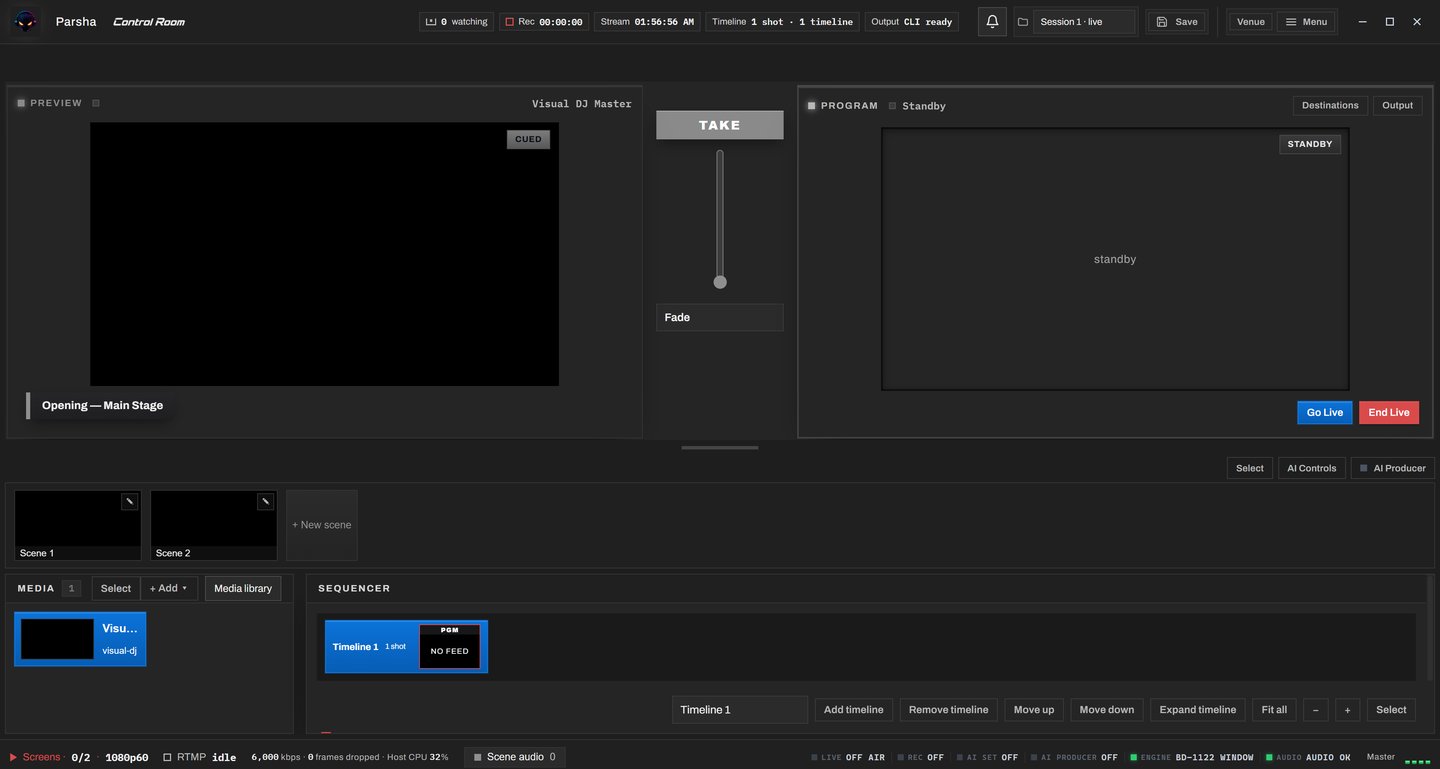Select the Timeline 1 block in sequencer
The height and width of the screenshot is (769, 1440).
click(406, 647)
